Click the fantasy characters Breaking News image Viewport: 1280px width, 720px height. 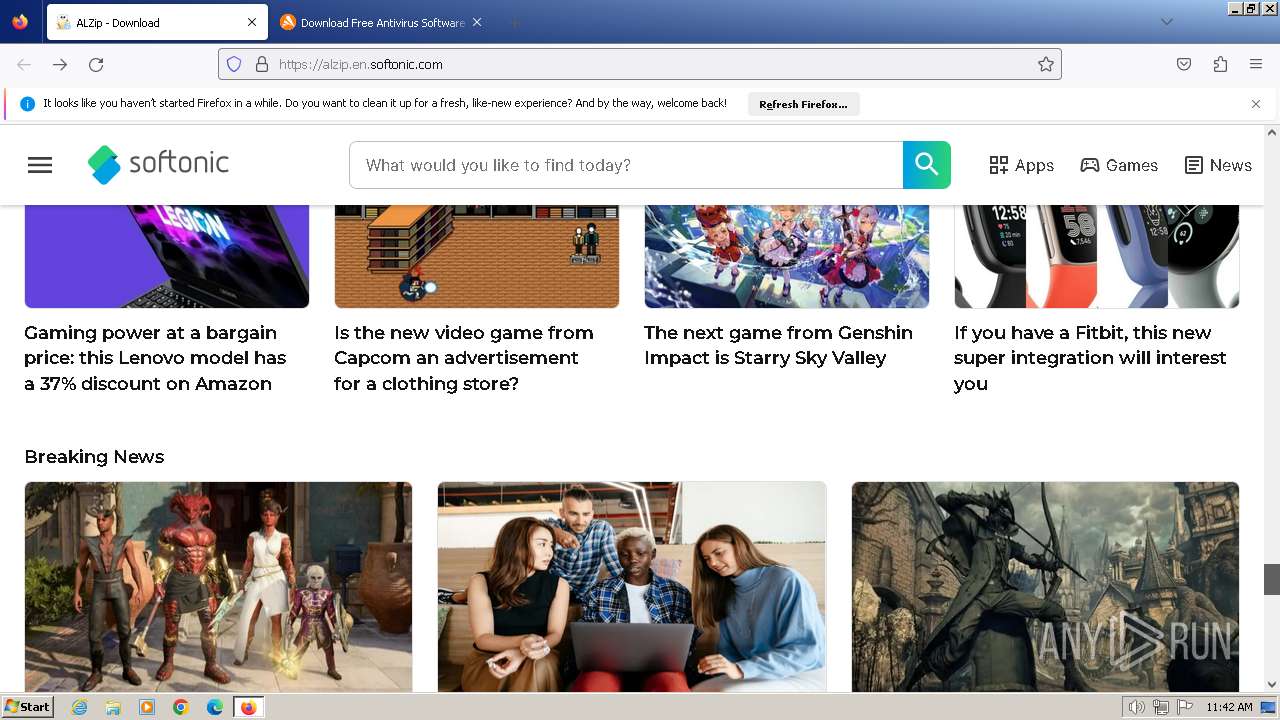218,587
